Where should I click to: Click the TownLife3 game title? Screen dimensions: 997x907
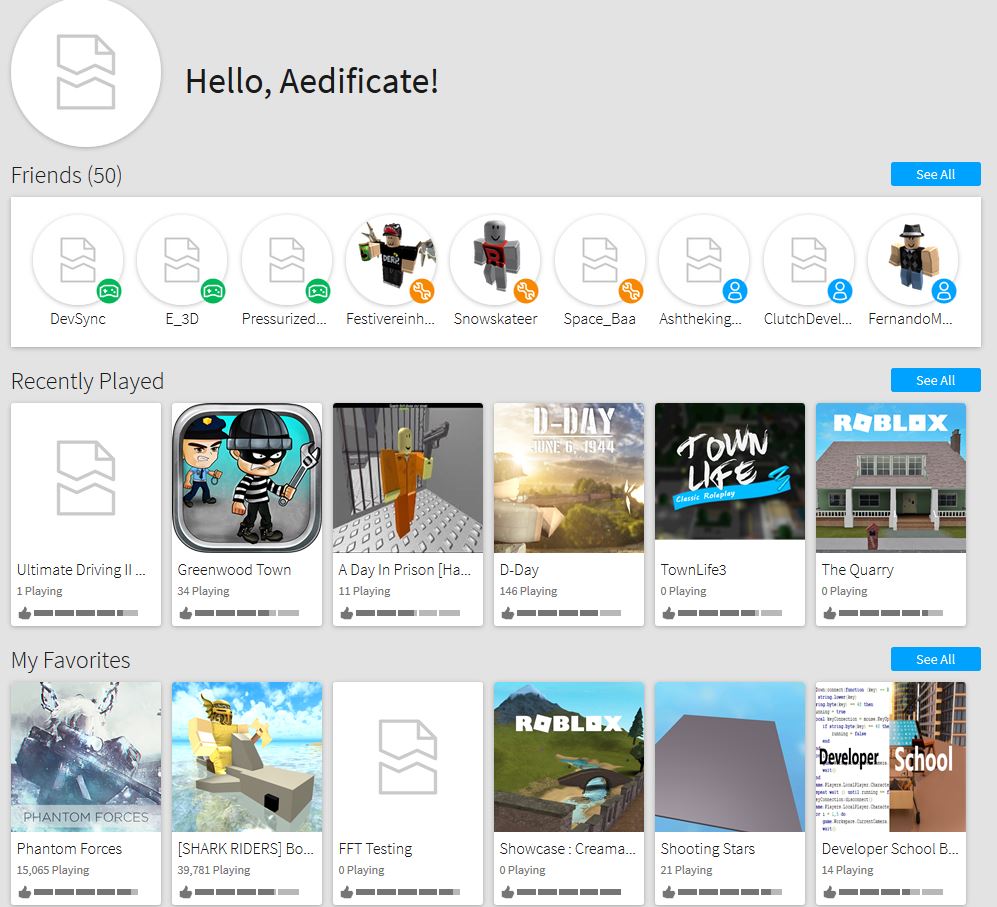coord(693,570)
